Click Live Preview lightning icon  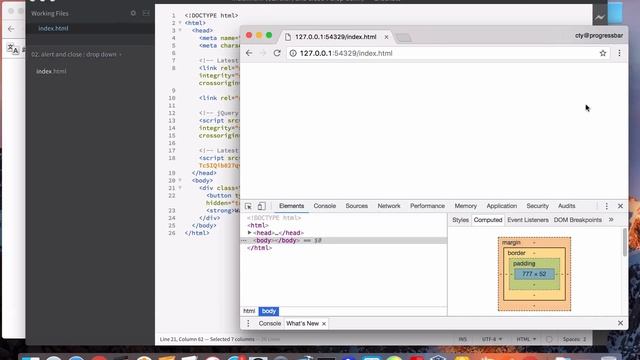[x=600, y=17]
